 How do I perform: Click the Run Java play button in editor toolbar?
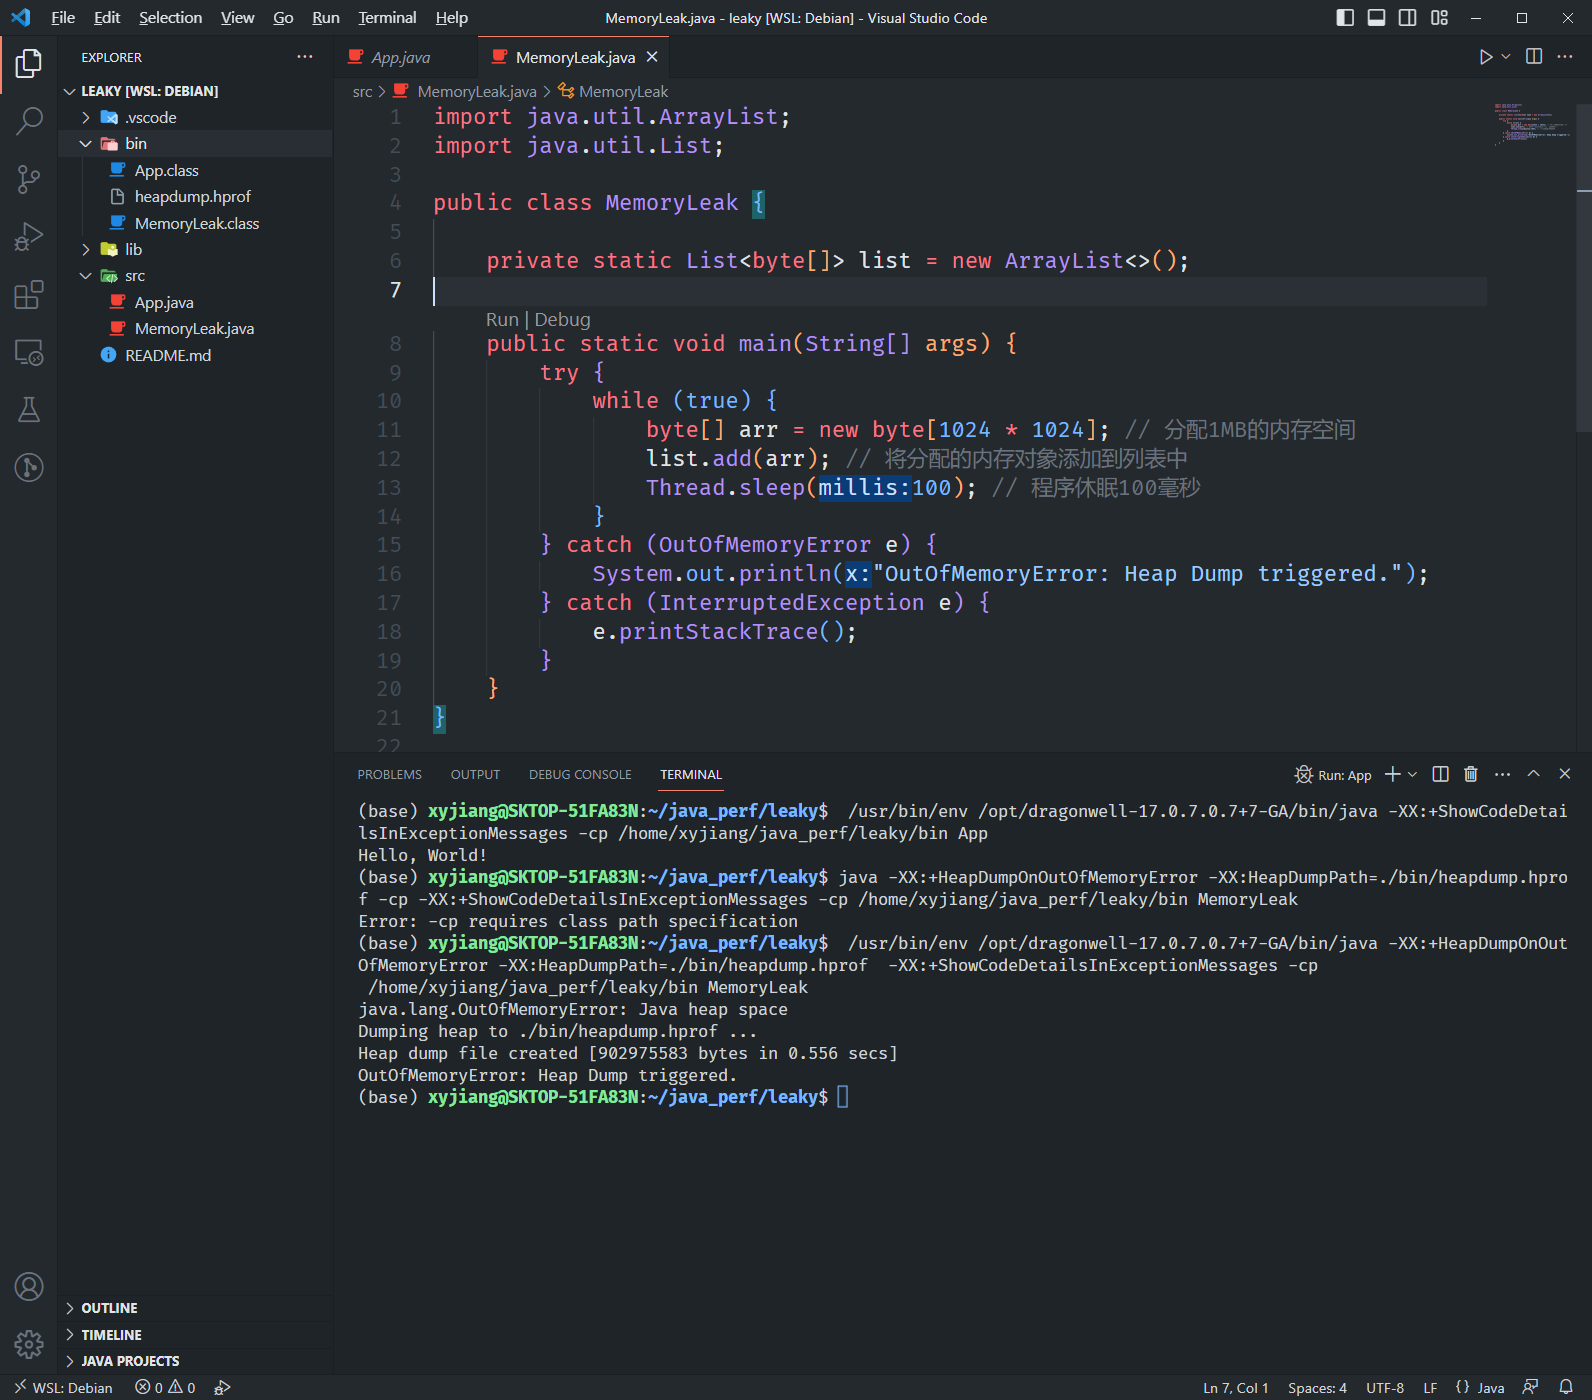click(x=1486, y=57)
